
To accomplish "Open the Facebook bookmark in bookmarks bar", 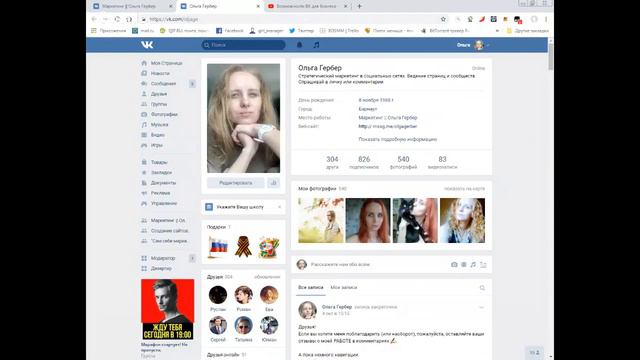I will click(230, 31).
